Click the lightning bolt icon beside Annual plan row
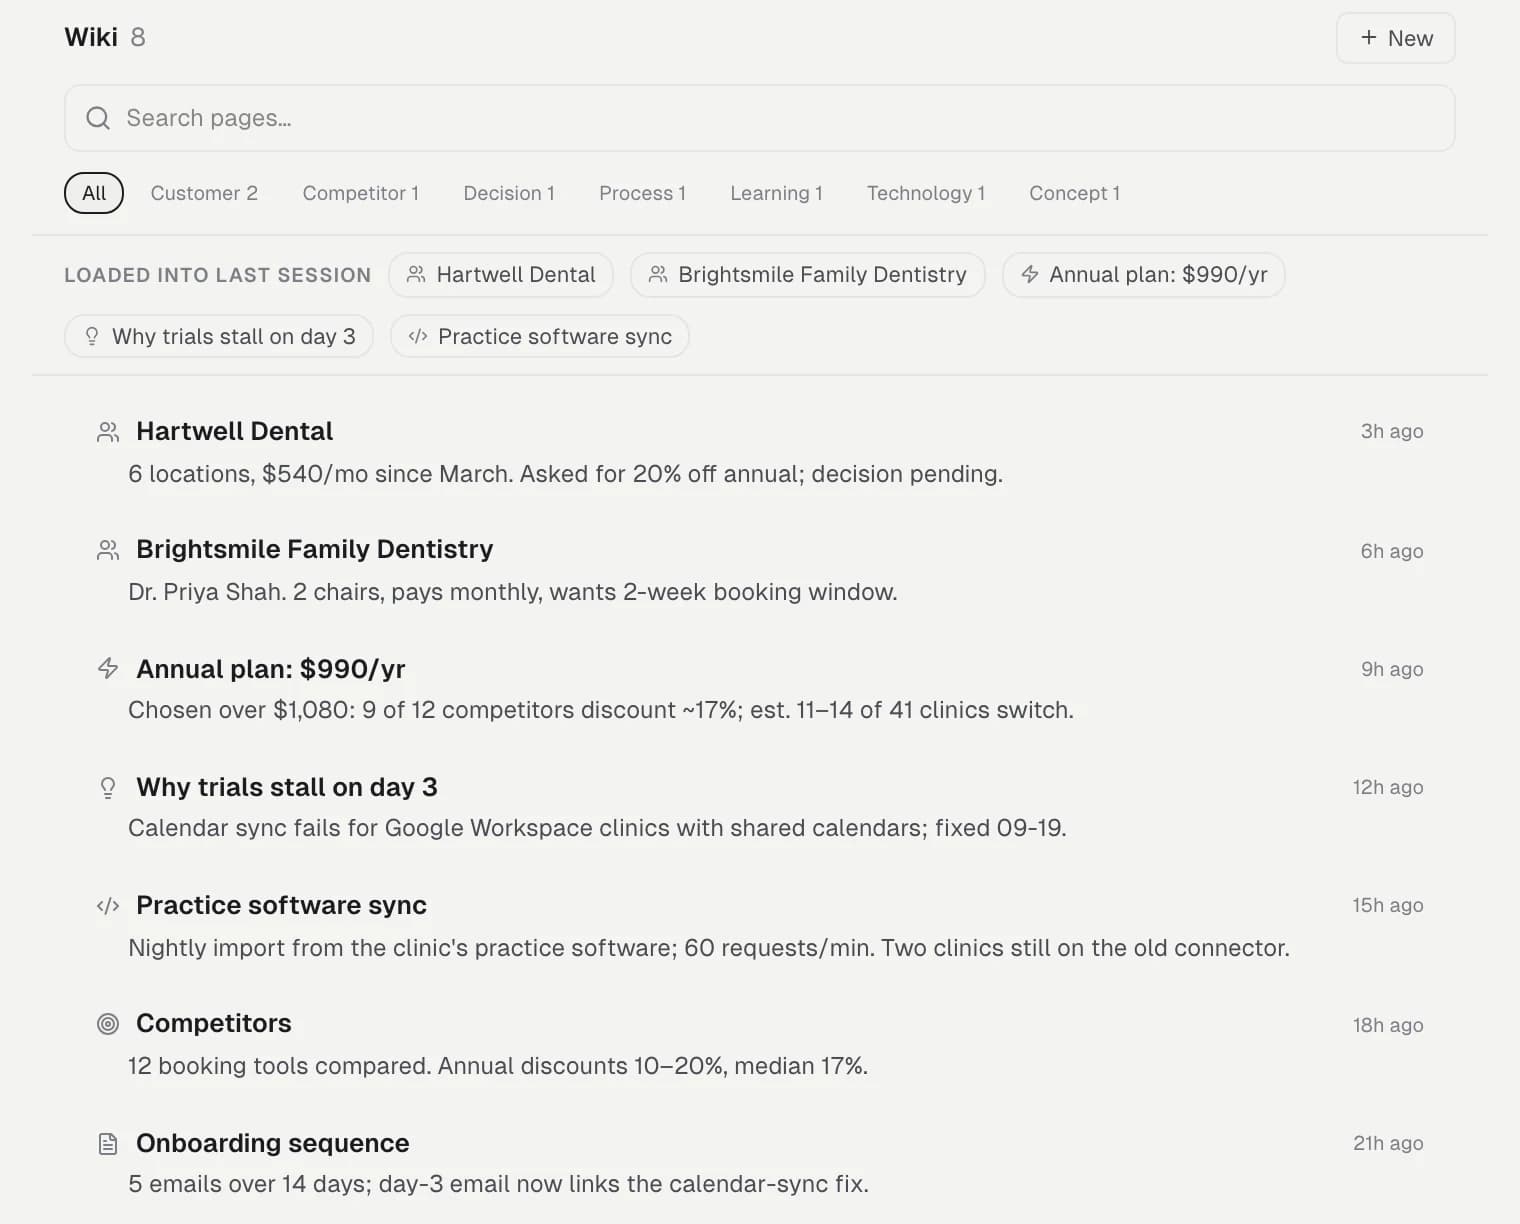 [108, 668]
